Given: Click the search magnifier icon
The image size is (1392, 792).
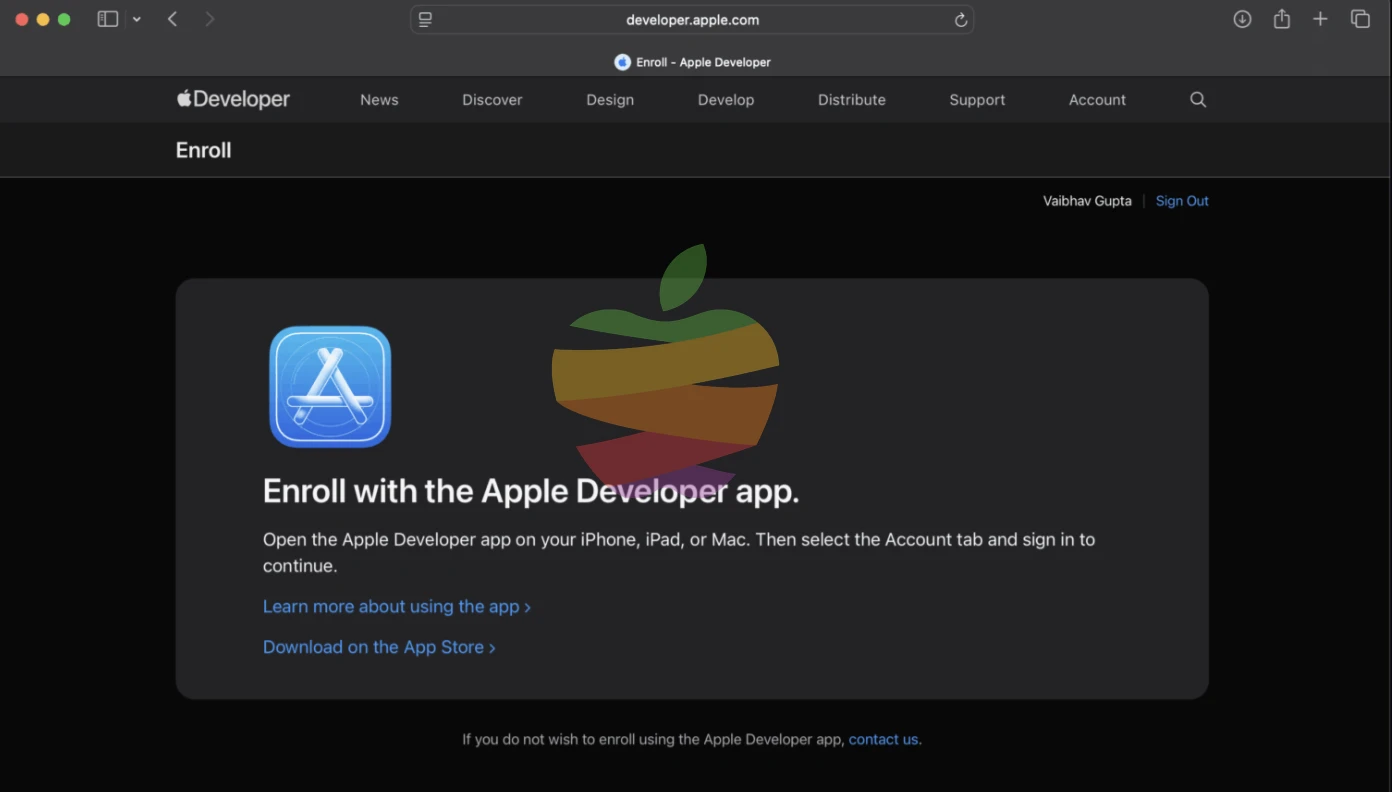Looking at the screenshot, I should 1198,100.
